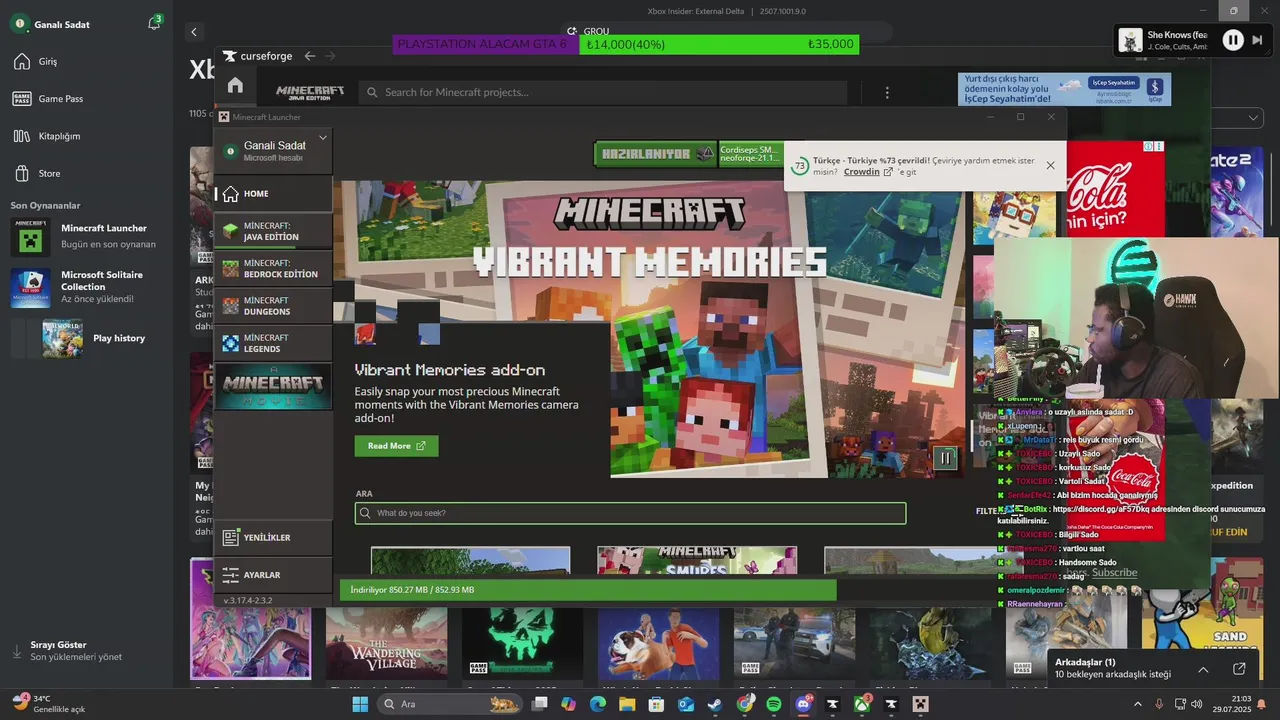Open Xbox notifications bell
Image resolution: width=1280 pixels, height=720 pixels.
(154, 24)
